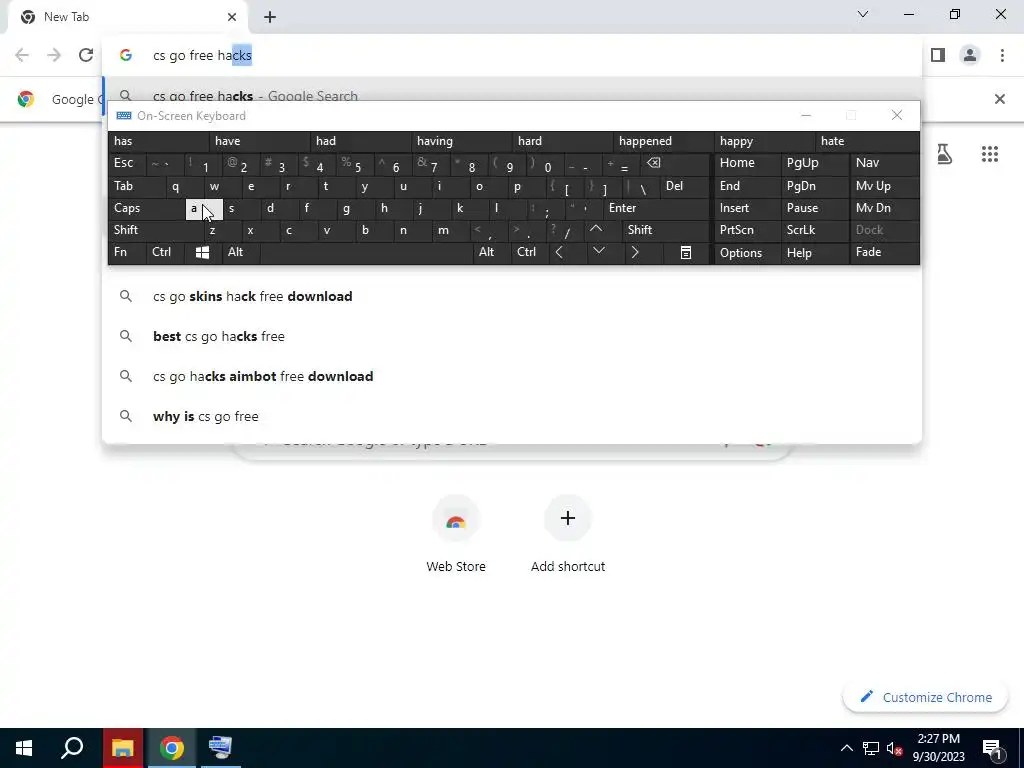Click the browser back arrow
The image size is (1024, 768).
click(22, 56)
